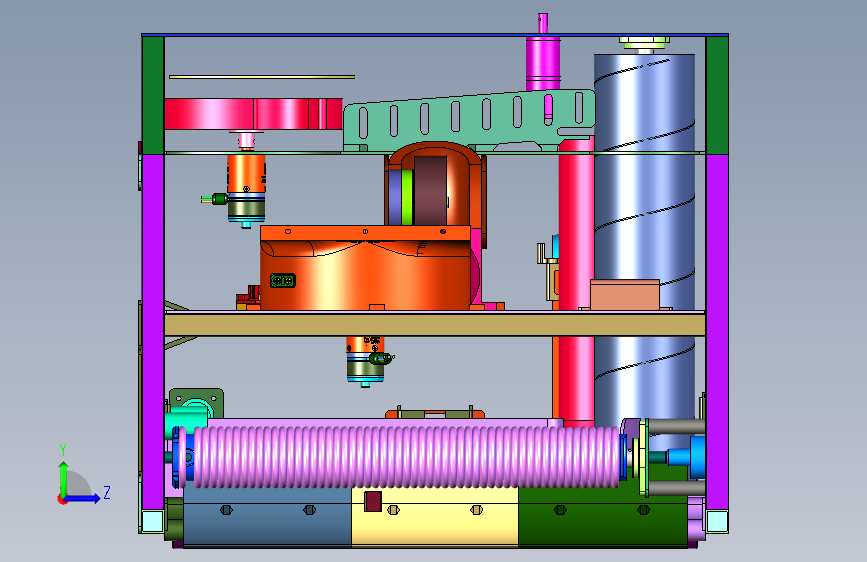This screenshot has width=867, height=562.
Task: Click the red origin ball of the coordinate triad
Action: pos(62,499)
